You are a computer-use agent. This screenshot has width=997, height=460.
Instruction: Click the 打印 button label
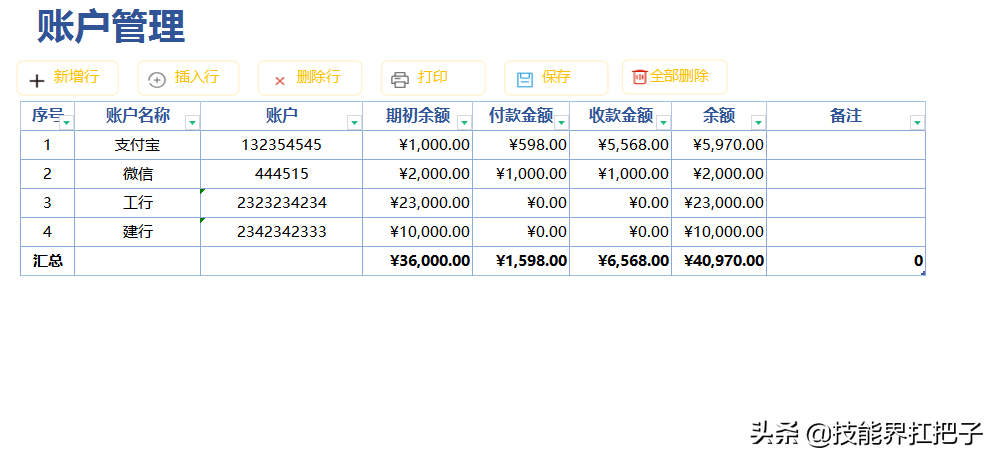coord(432,77)
